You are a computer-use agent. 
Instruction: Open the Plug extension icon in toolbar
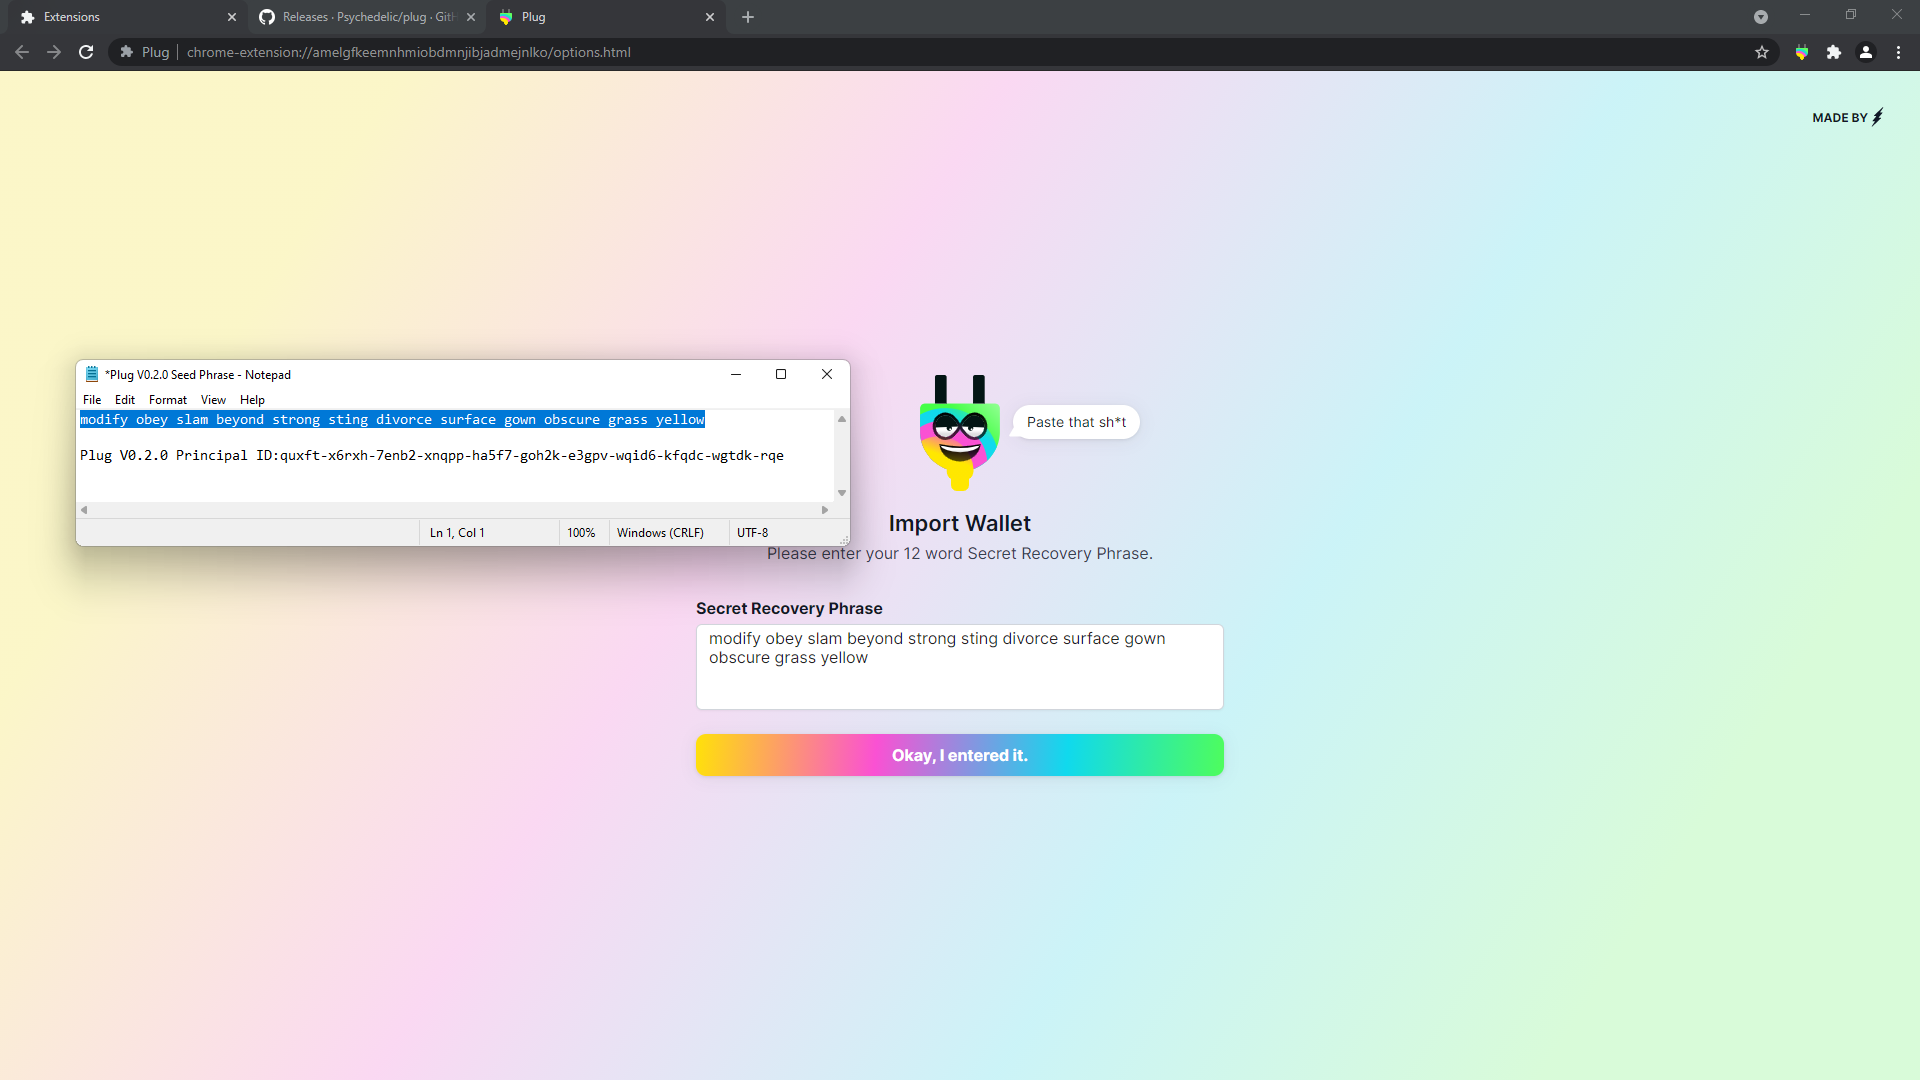(1802, 52)
